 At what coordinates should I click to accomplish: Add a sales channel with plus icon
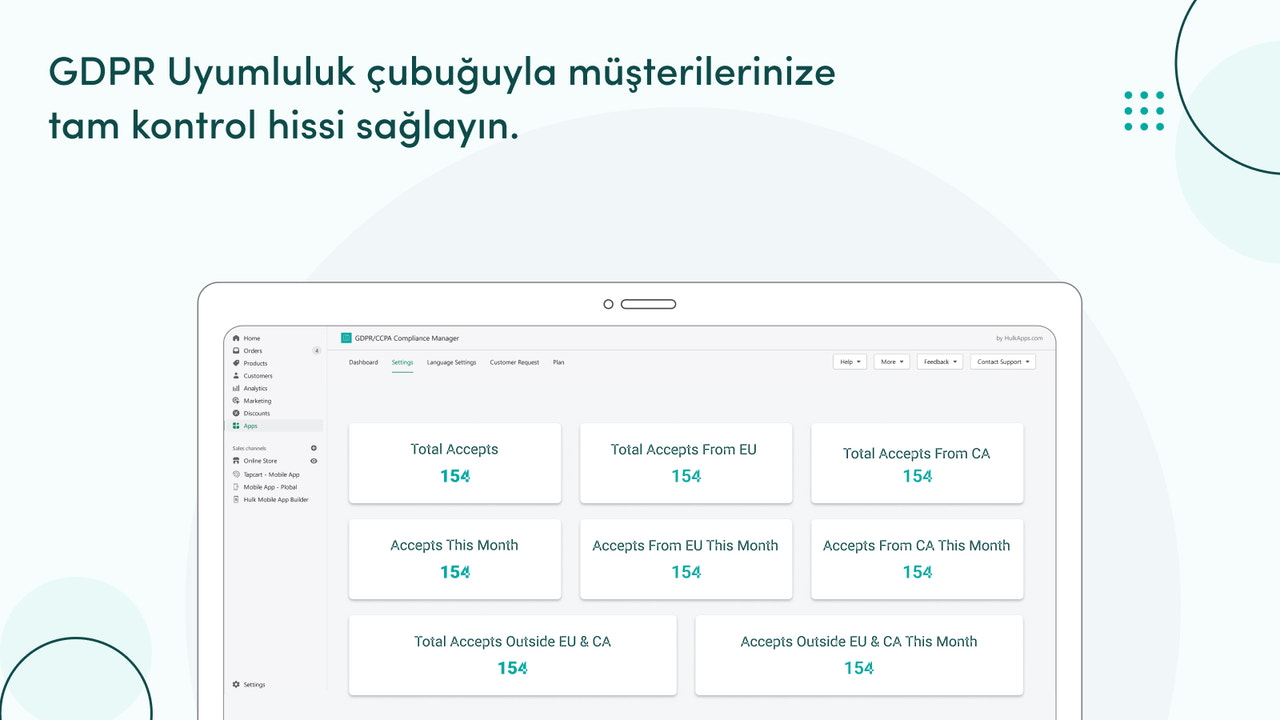[x=314, y=448]
